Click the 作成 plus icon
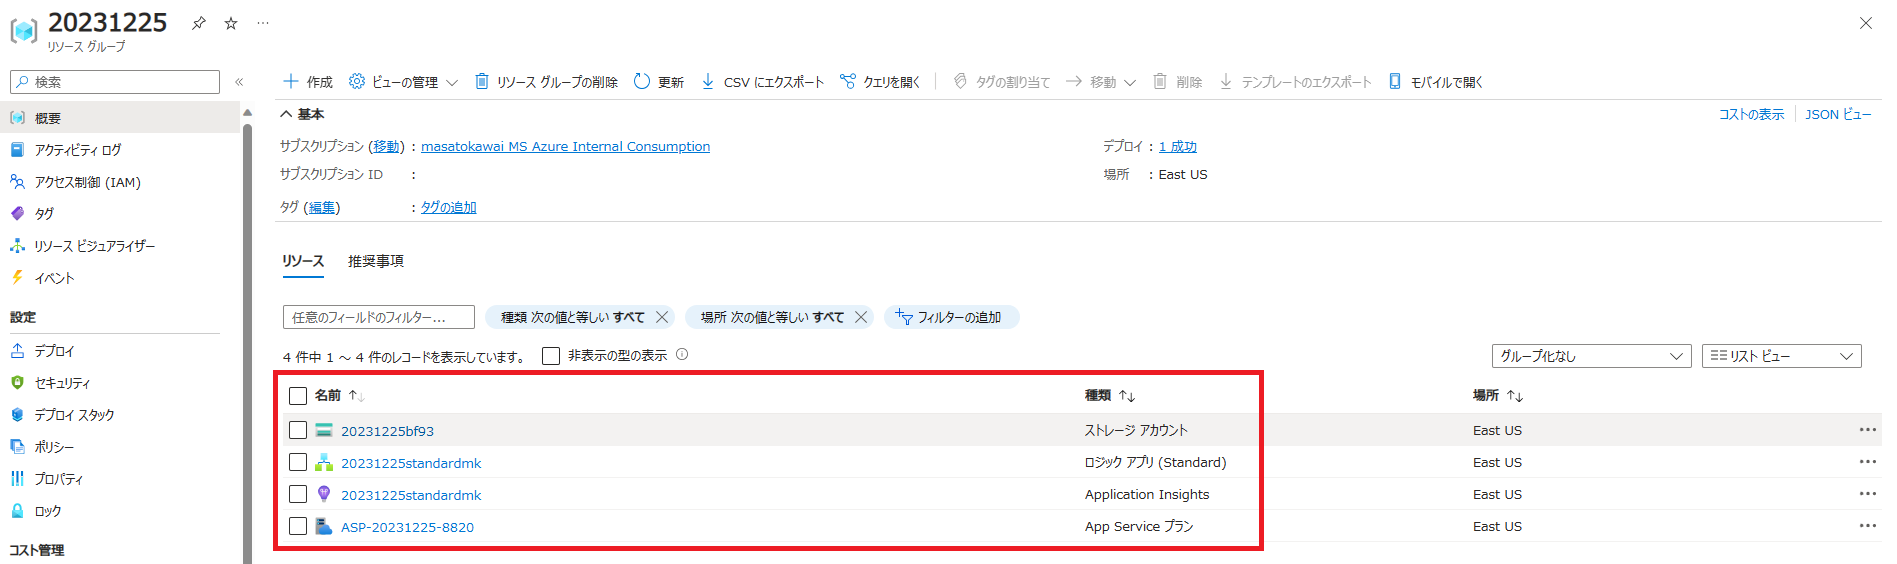 point(291,81)
